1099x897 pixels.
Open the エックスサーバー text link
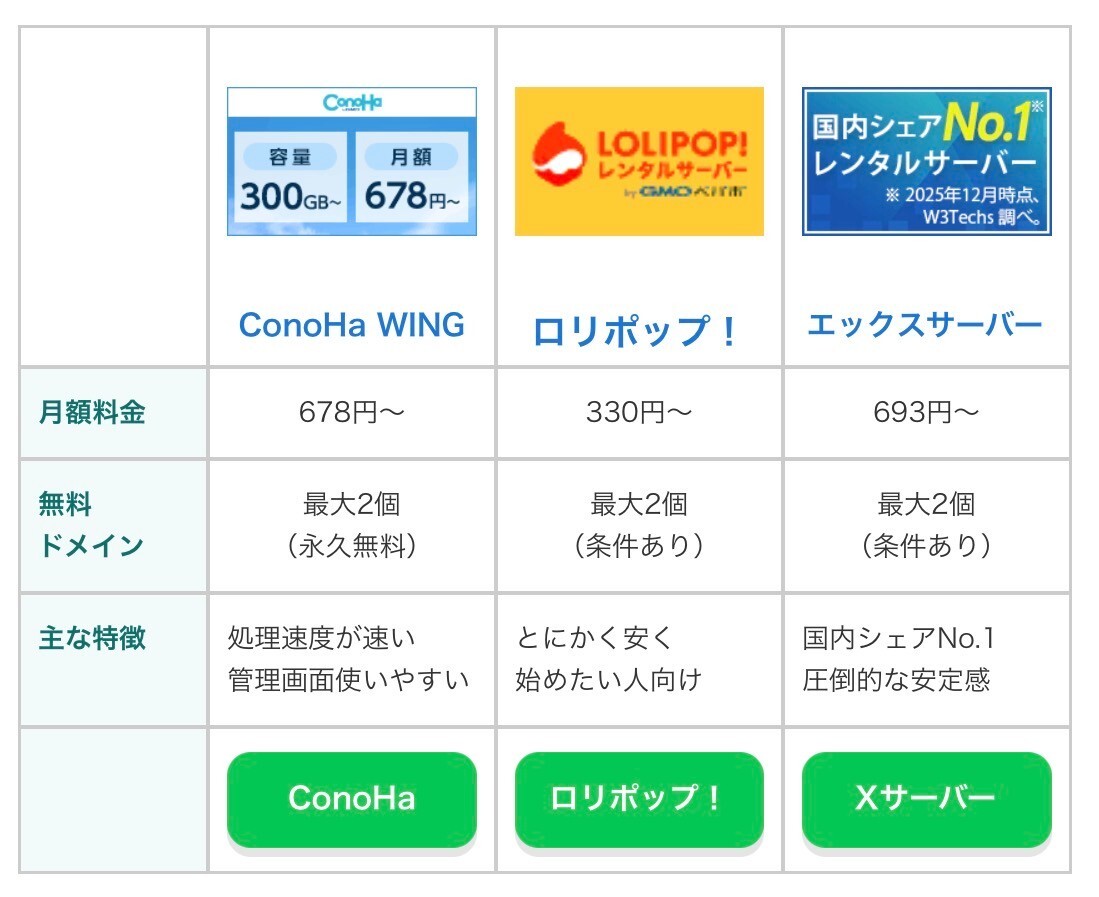[x=925, y=324]
